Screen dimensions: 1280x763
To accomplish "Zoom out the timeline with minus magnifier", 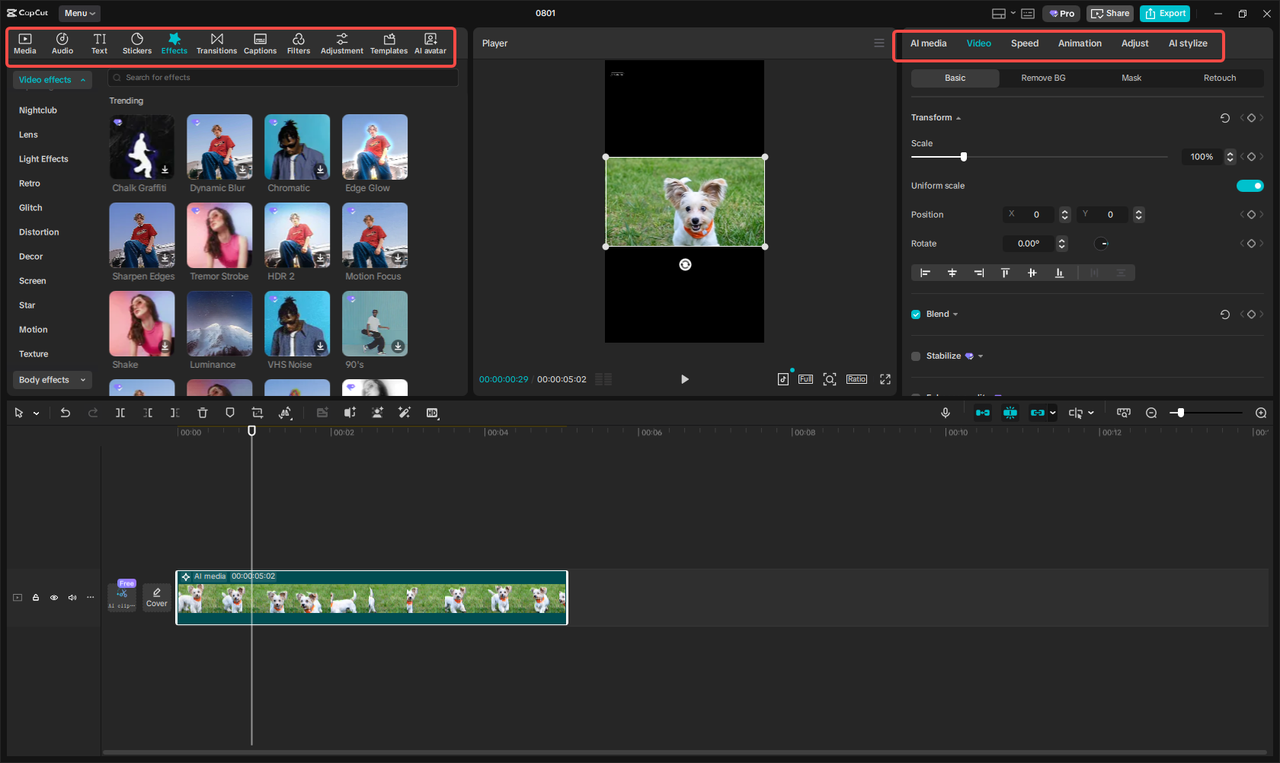I will pos(1151,413).
